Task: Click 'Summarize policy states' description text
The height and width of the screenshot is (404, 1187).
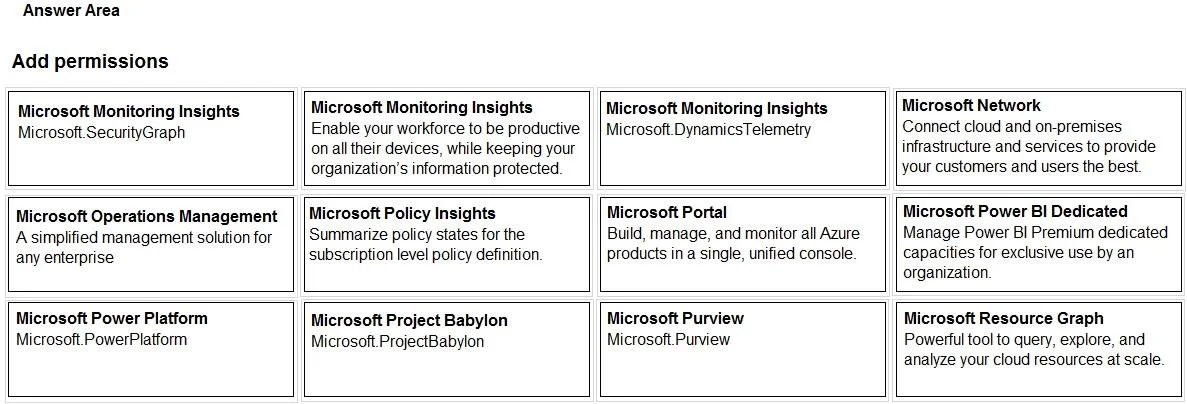Action: pos(426,244)
